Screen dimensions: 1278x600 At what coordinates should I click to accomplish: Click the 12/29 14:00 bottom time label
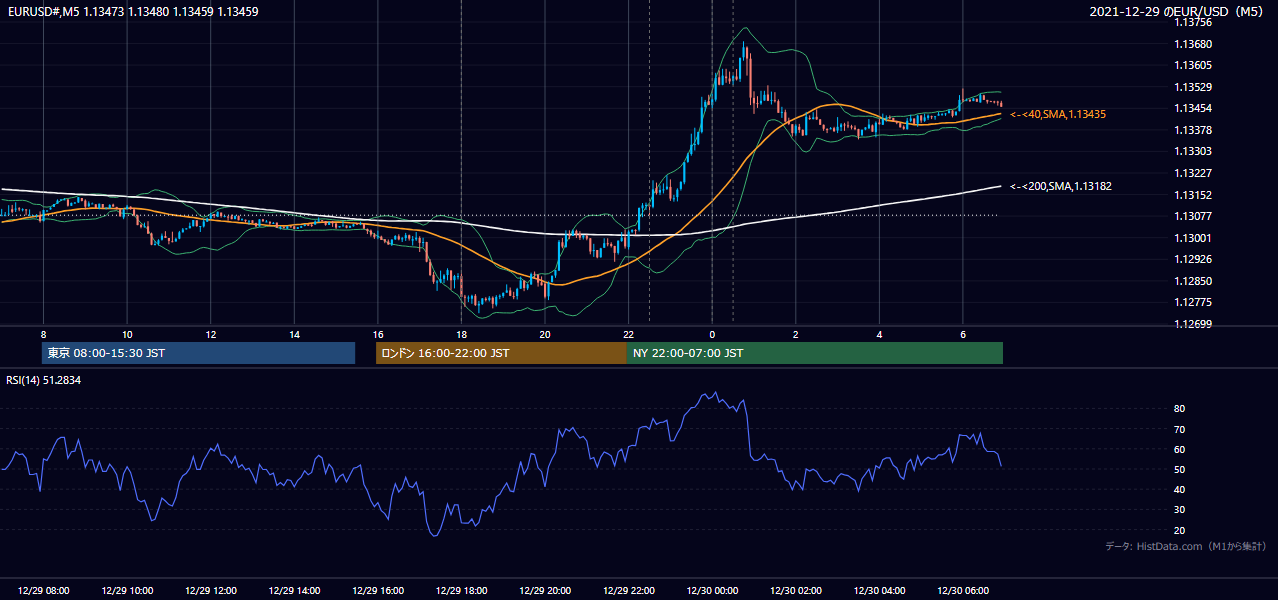294,591
